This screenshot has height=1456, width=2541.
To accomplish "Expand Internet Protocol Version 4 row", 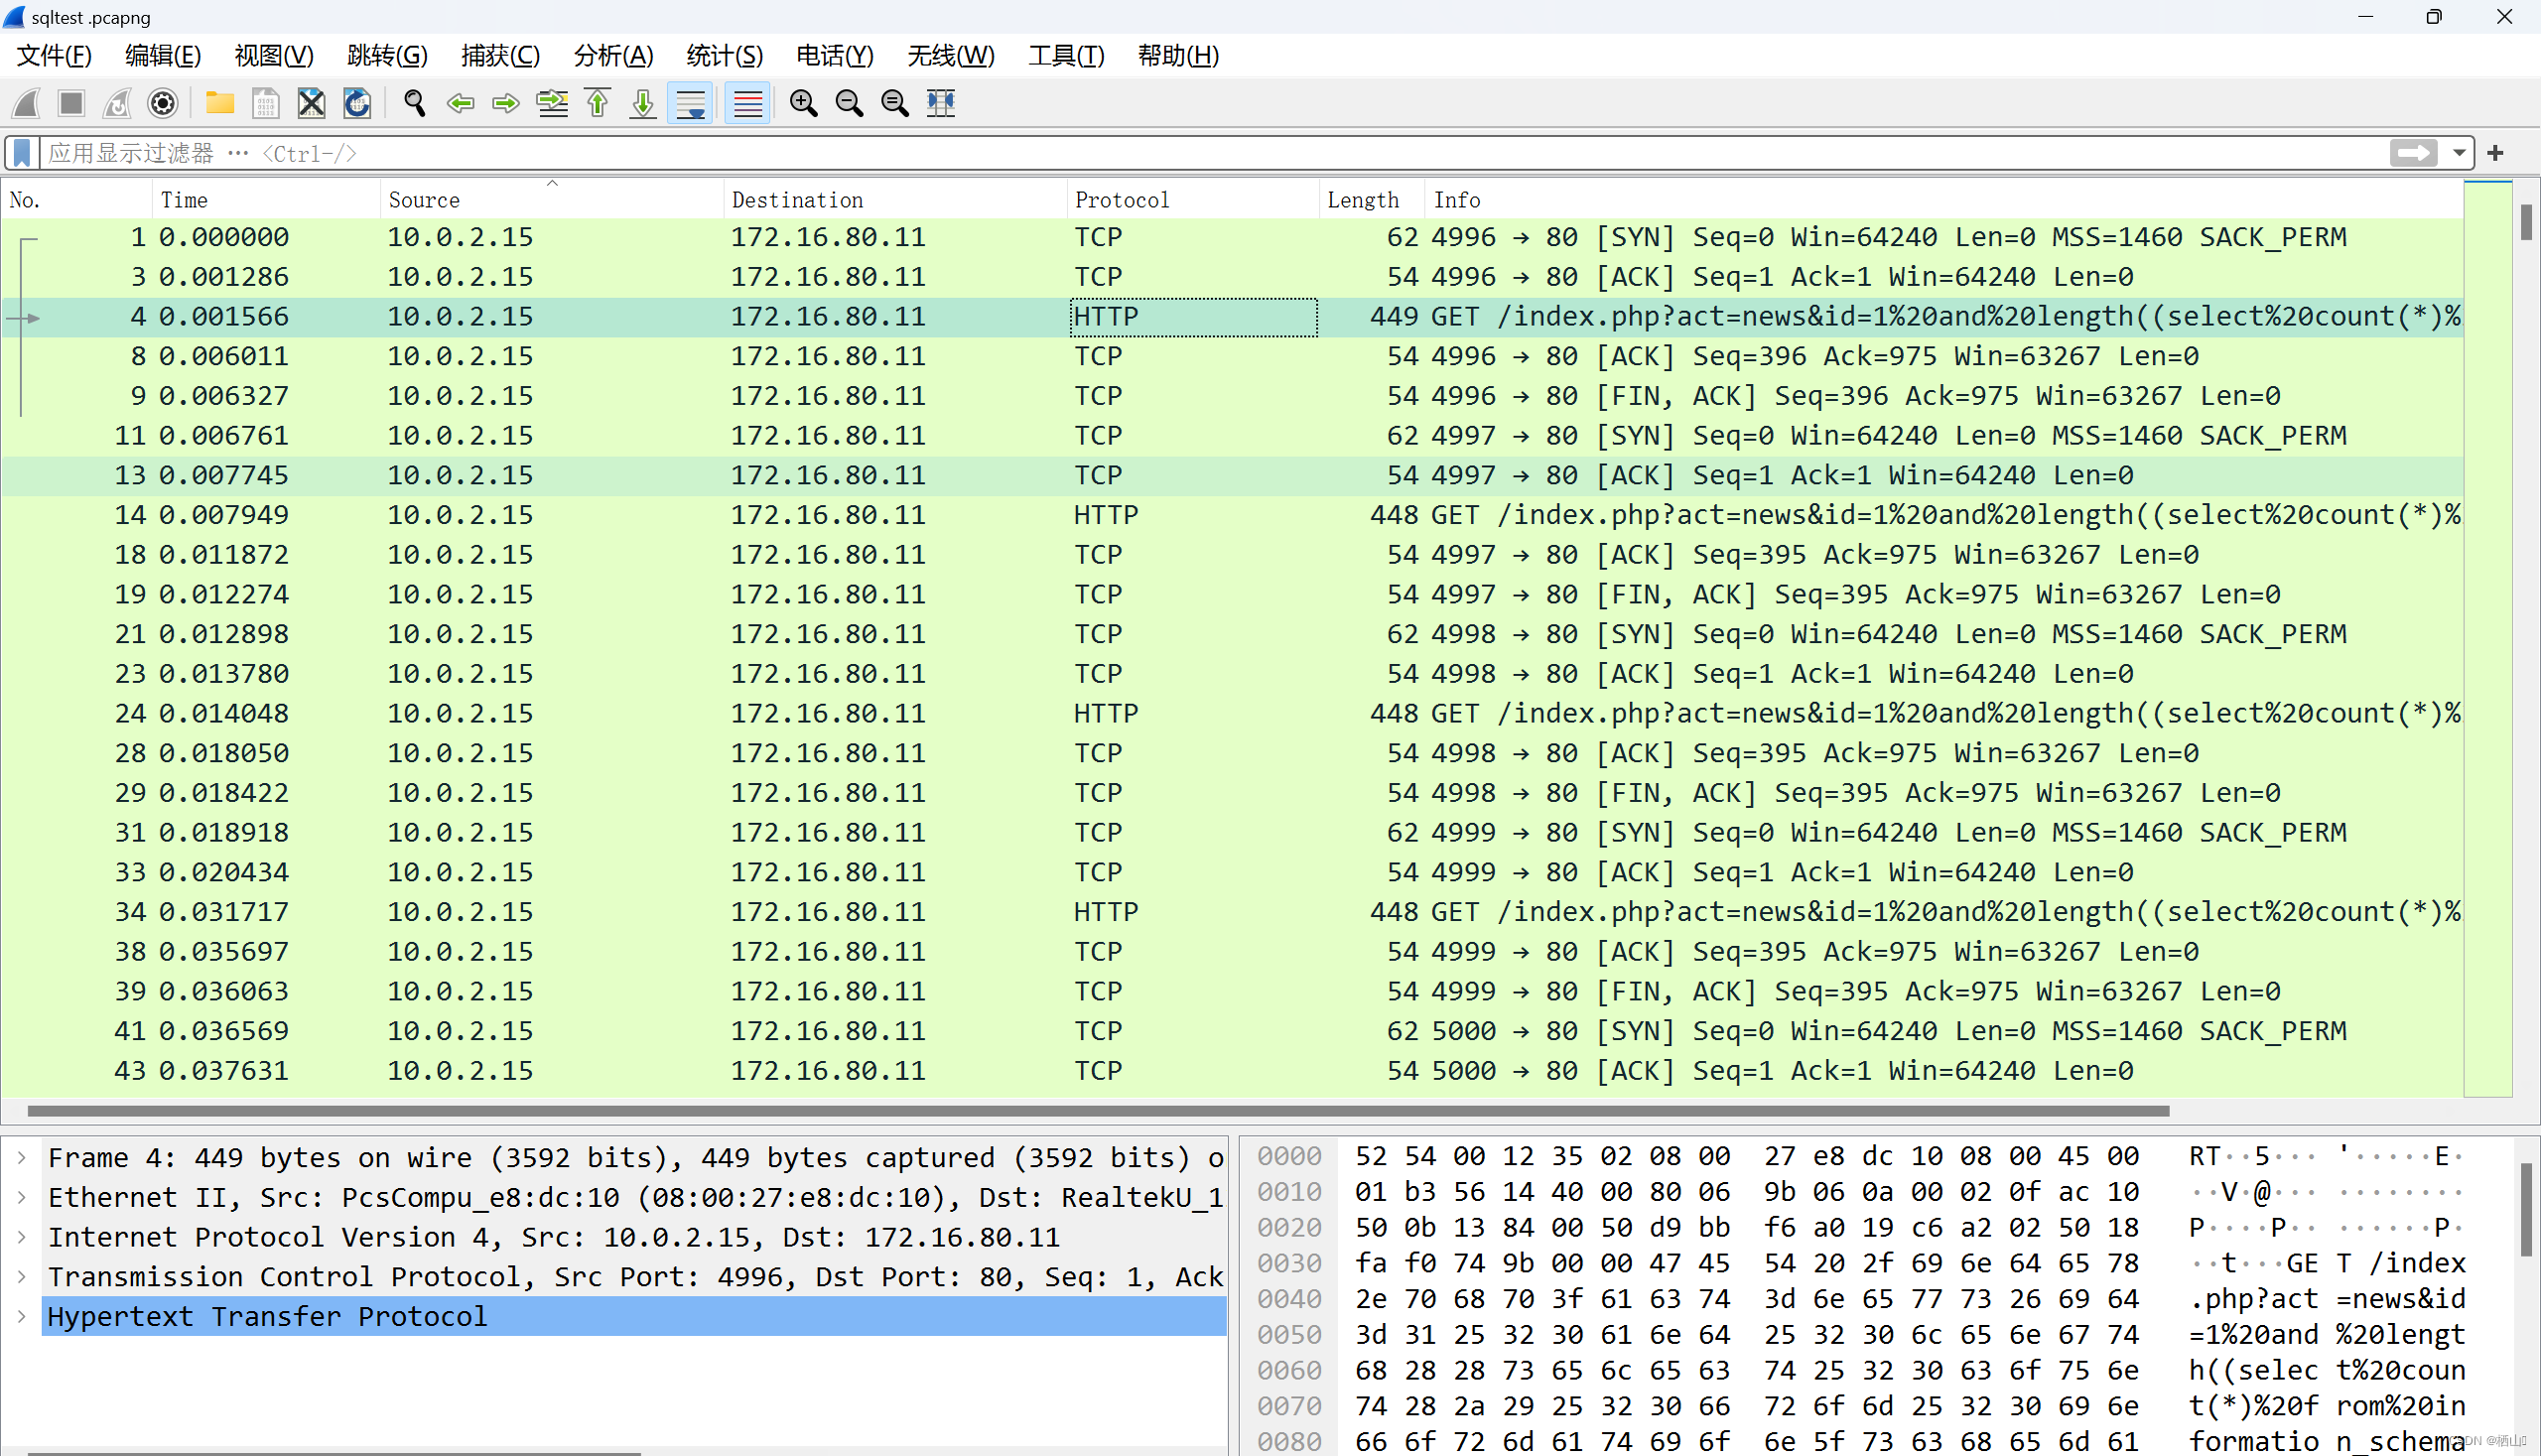I will coord(22,1238).
